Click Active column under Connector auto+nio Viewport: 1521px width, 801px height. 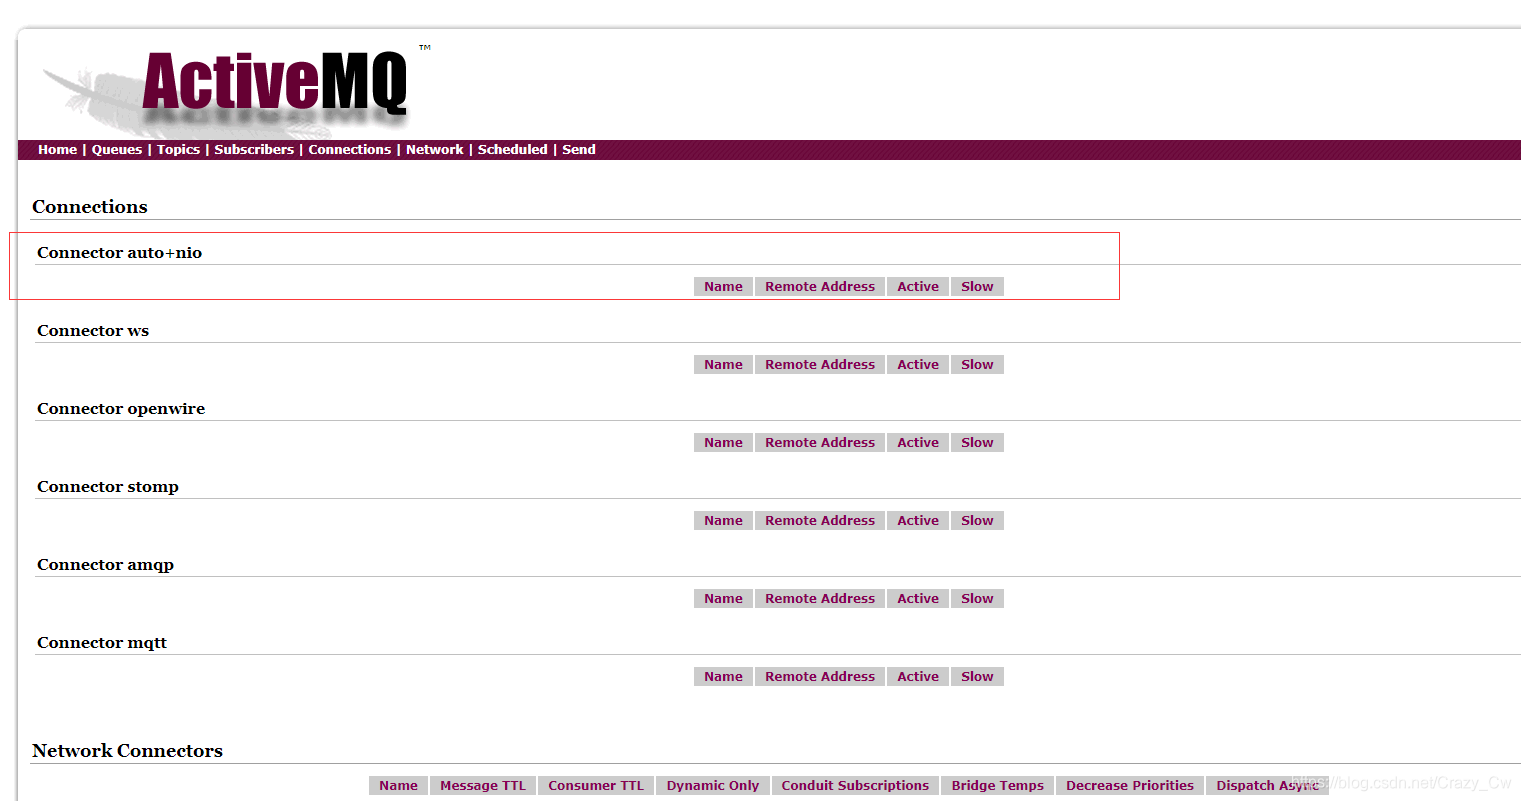click(x=918, y=286)
